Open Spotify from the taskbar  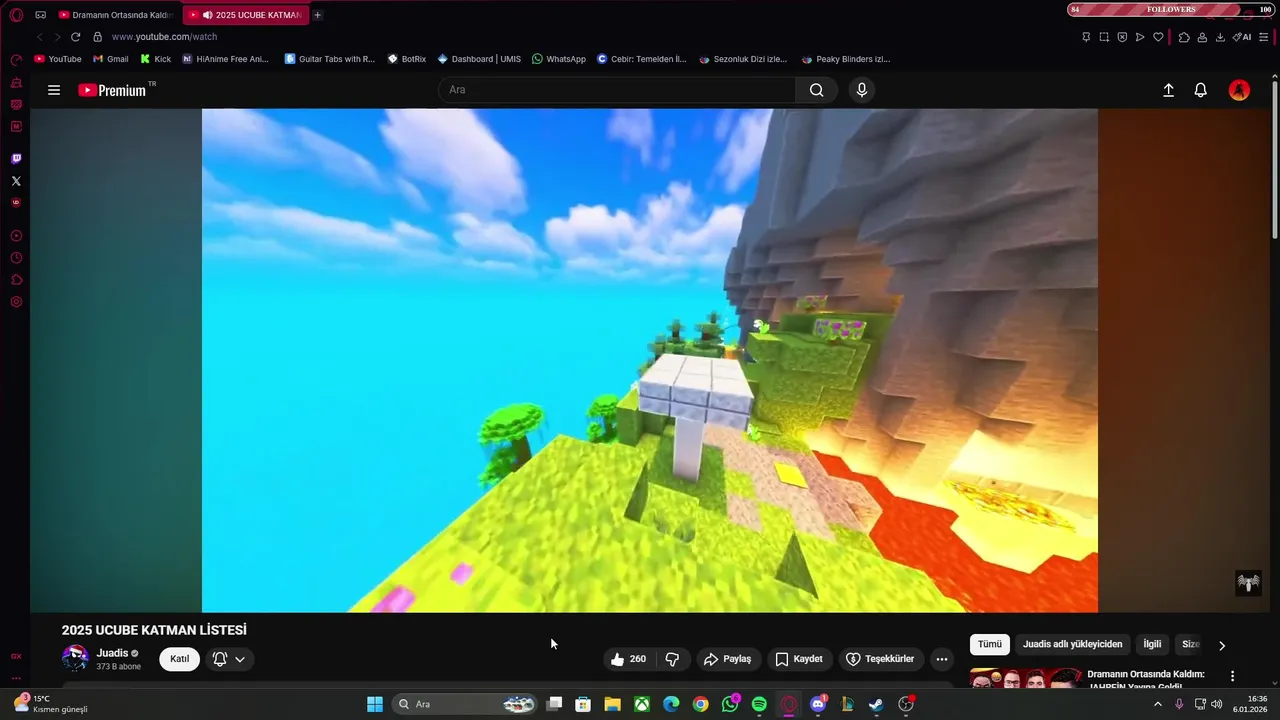coord(759,704)
